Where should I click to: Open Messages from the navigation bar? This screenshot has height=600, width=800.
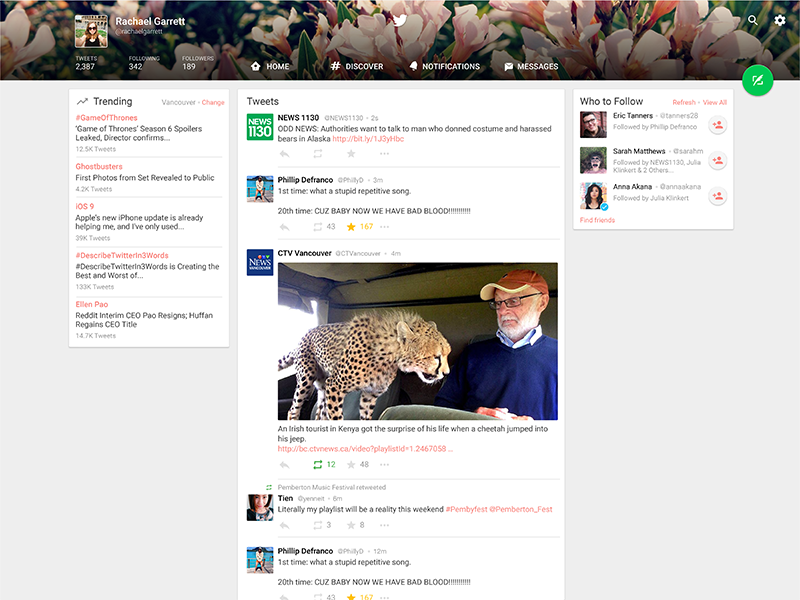click(x=531, y=66)
